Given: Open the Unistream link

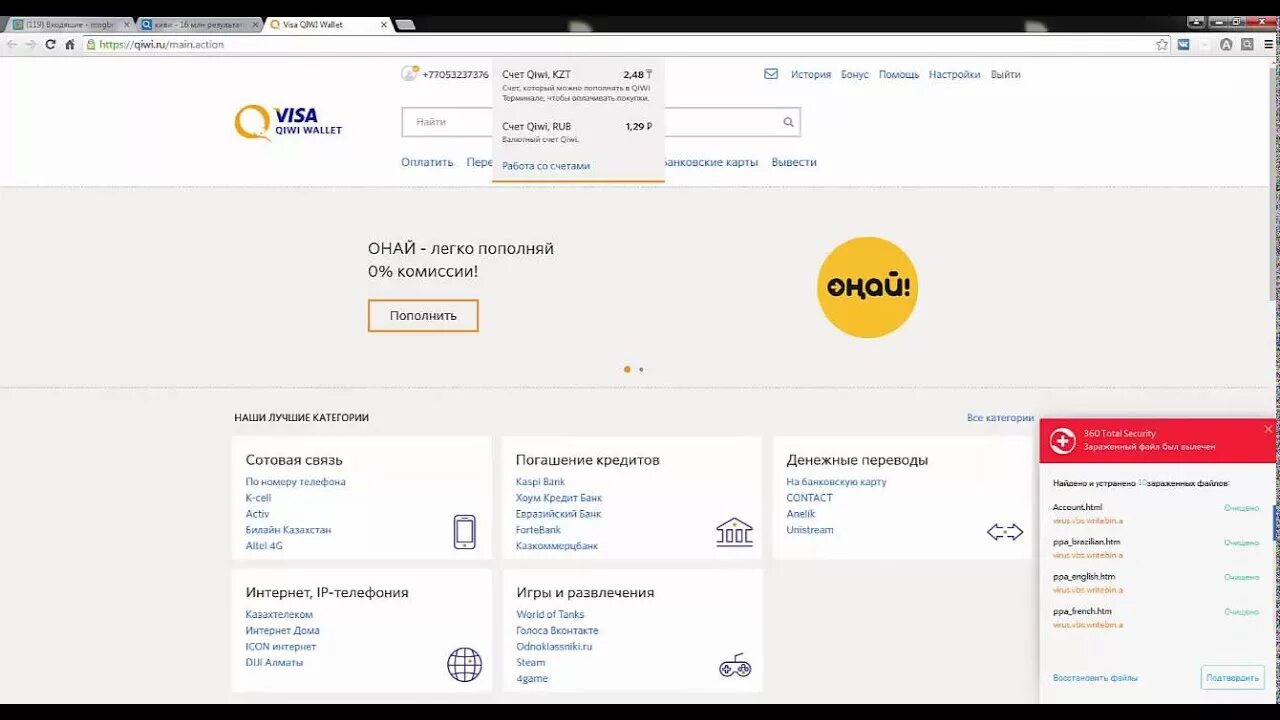Looking at the screenshot, I should click(x=810, y=530).
